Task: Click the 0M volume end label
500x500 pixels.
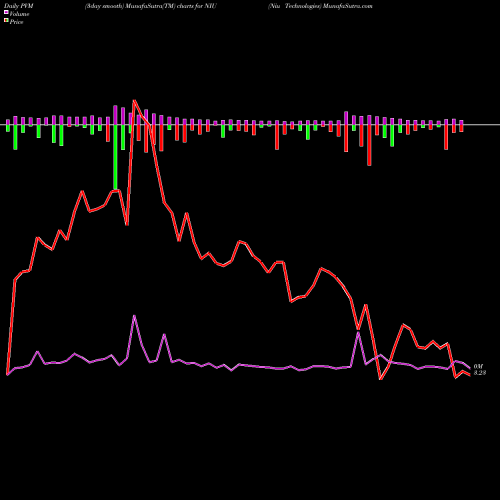Action: (x=478, y=367)
